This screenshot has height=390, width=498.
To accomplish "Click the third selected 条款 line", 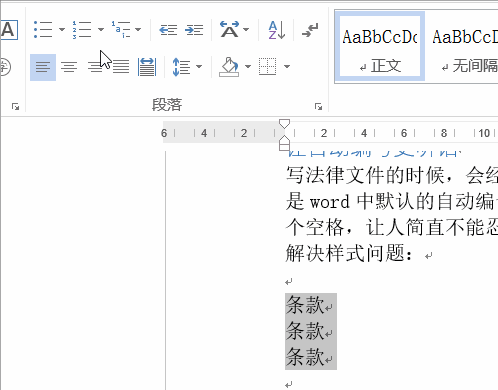I will pos(305,357).
